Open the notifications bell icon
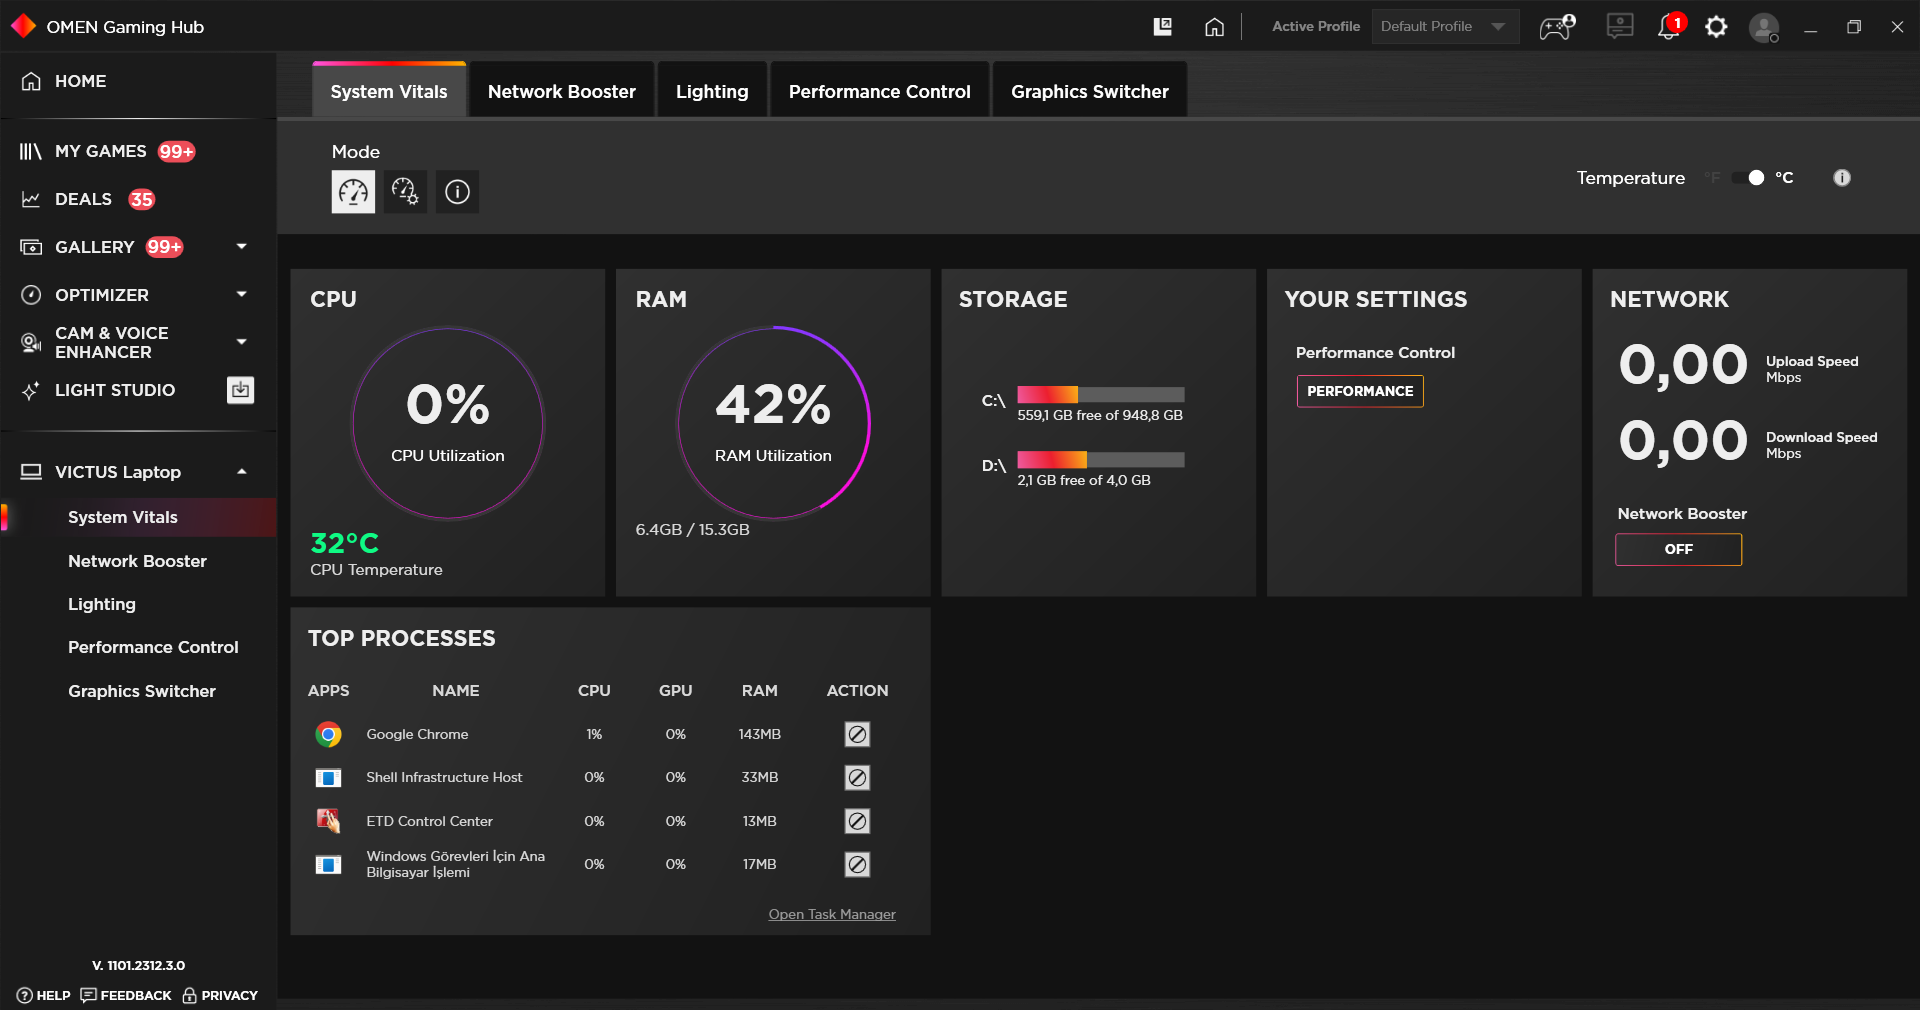This screenshot has width=1920, height=1010. coord(1669,26)
